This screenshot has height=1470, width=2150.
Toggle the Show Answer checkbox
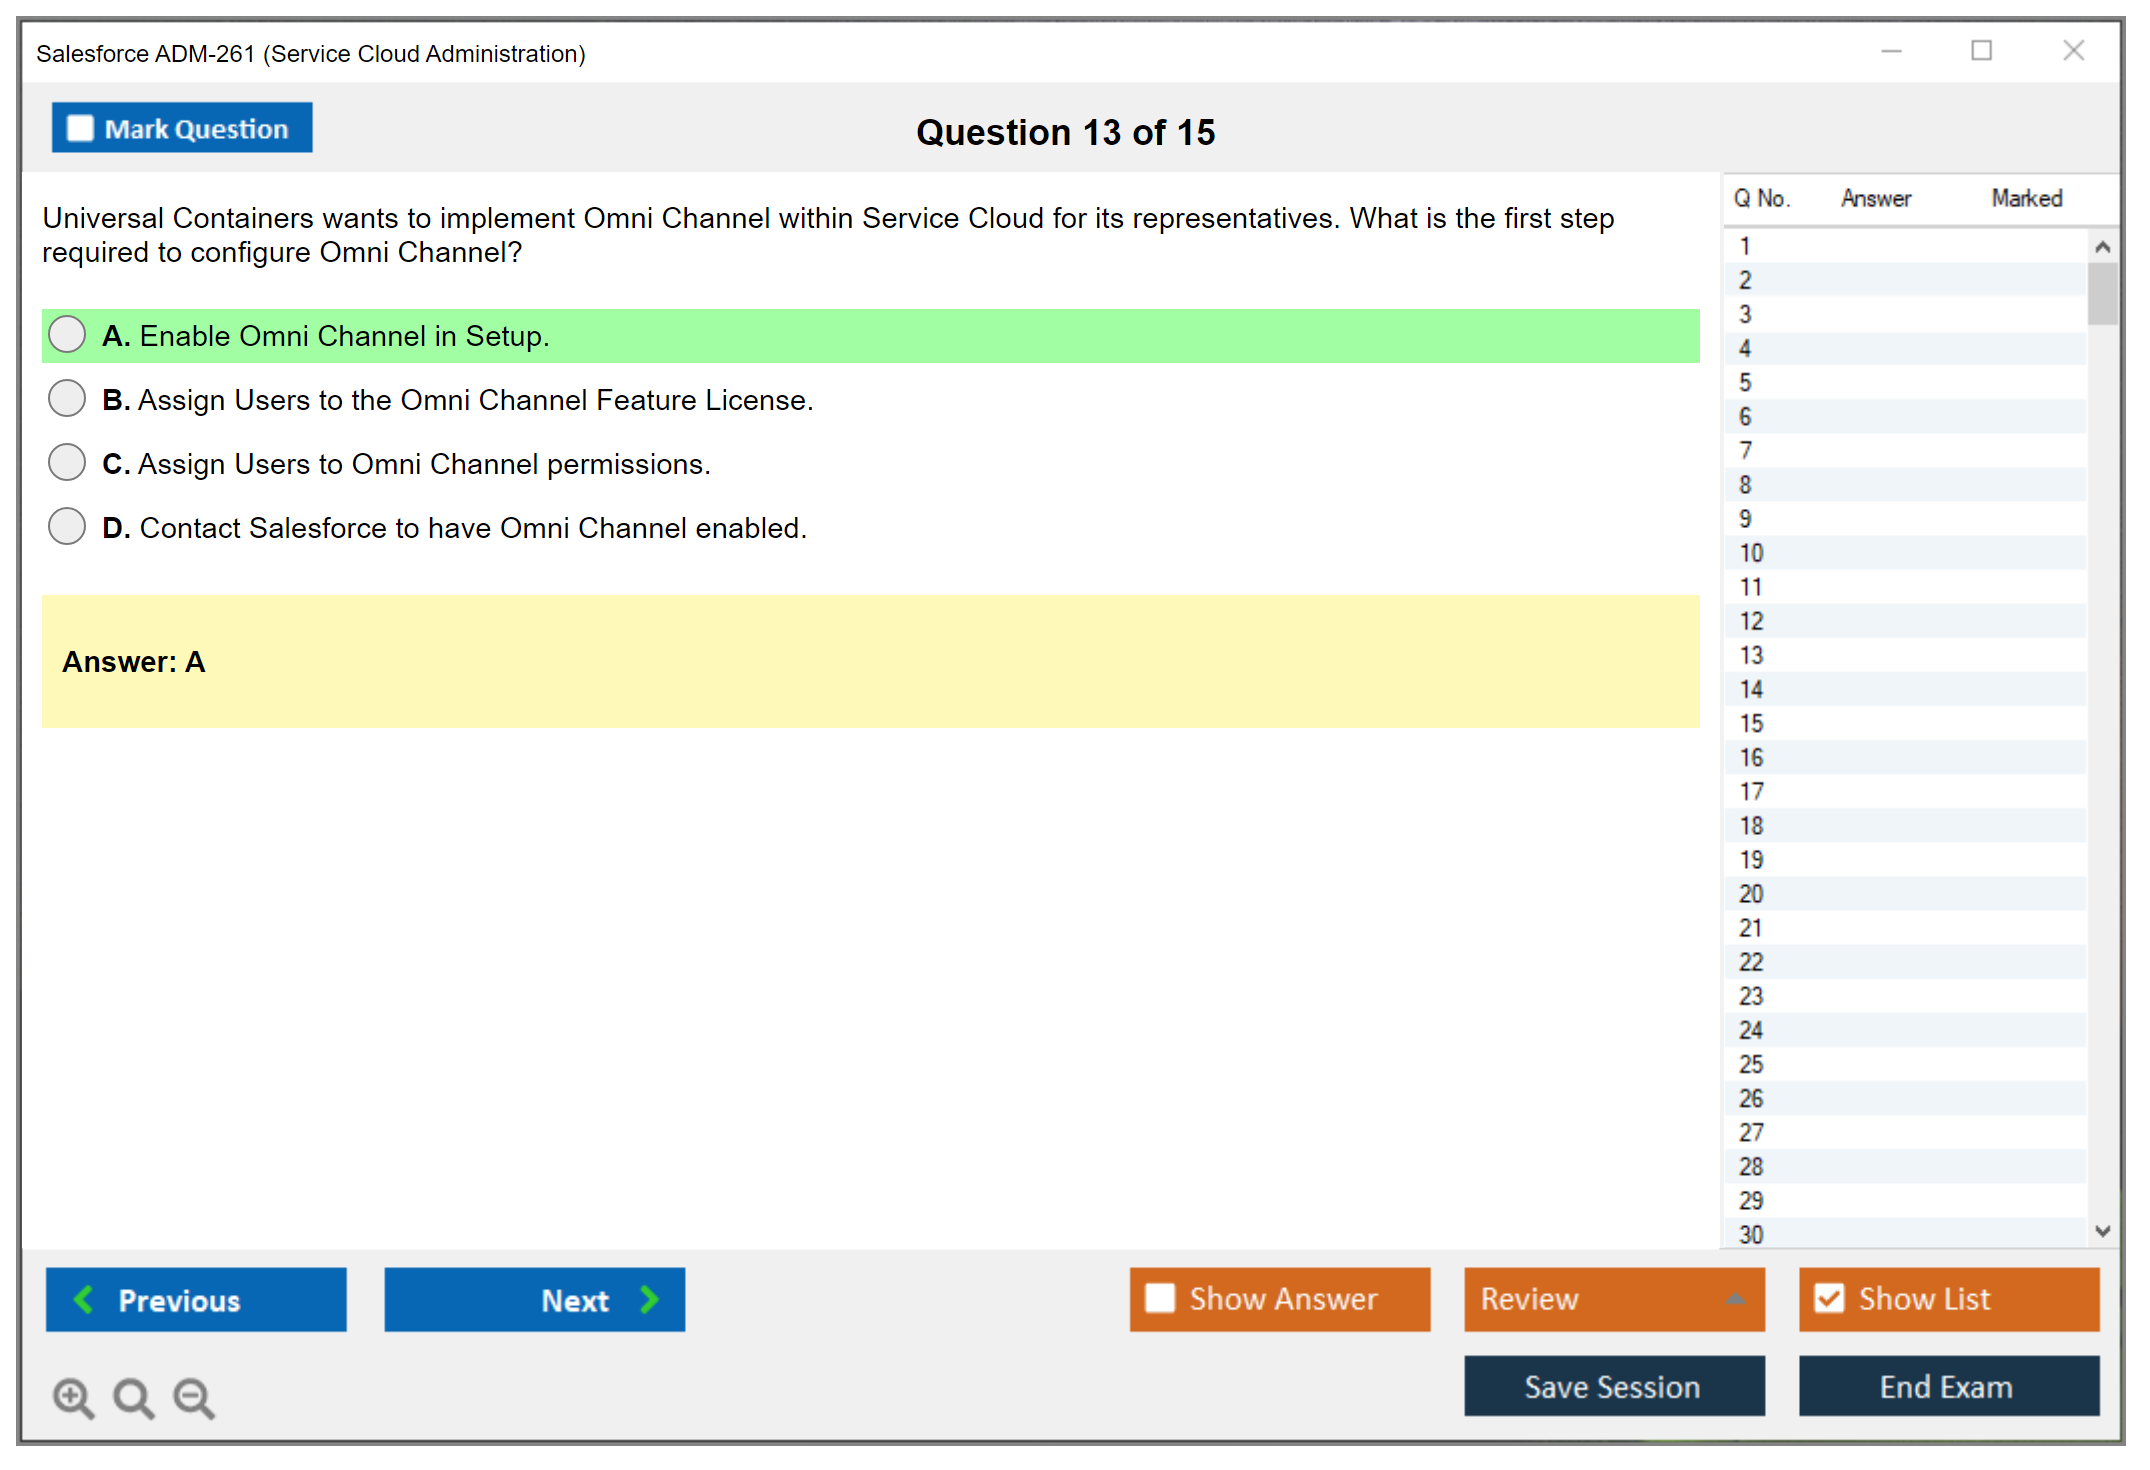[1160, 1298]
